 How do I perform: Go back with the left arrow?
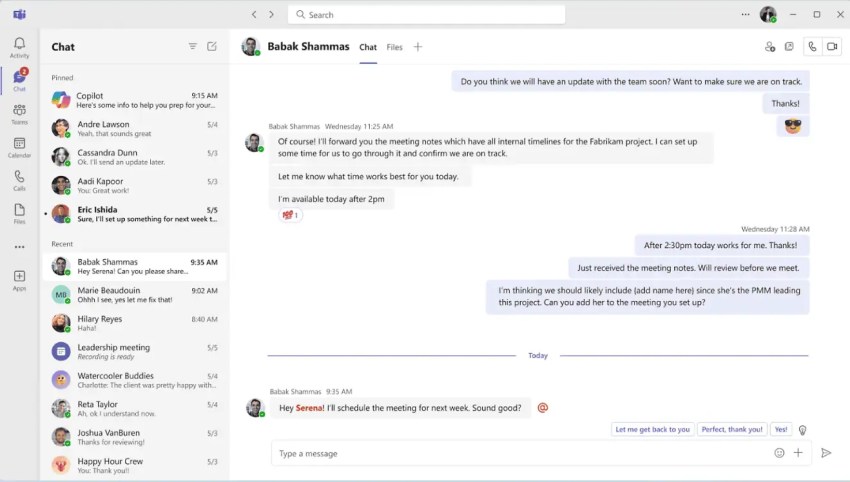(254, 15)
